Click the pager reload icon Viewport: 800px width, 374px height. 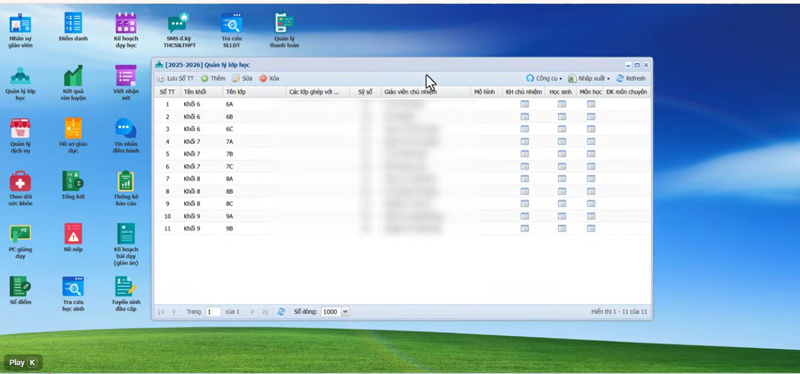[x=281, y=312]
